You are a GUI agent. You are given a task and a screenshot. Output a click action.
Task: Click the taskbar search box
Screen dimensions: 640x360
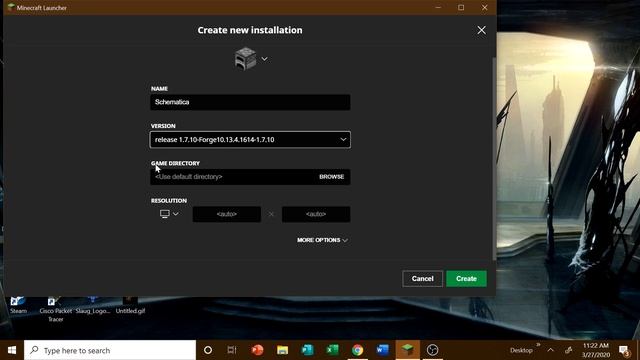110,350
